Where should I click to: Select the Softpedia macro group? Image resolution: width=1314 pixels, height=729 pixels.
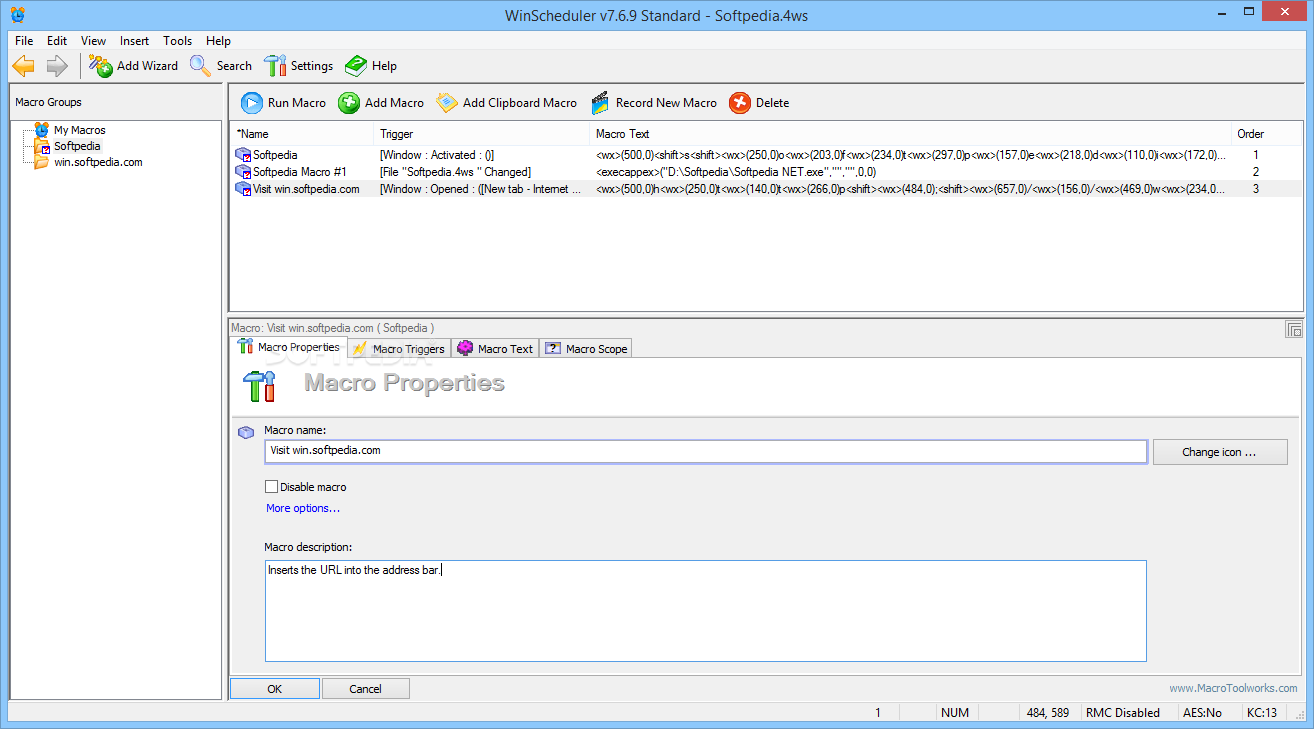point(77,146)
